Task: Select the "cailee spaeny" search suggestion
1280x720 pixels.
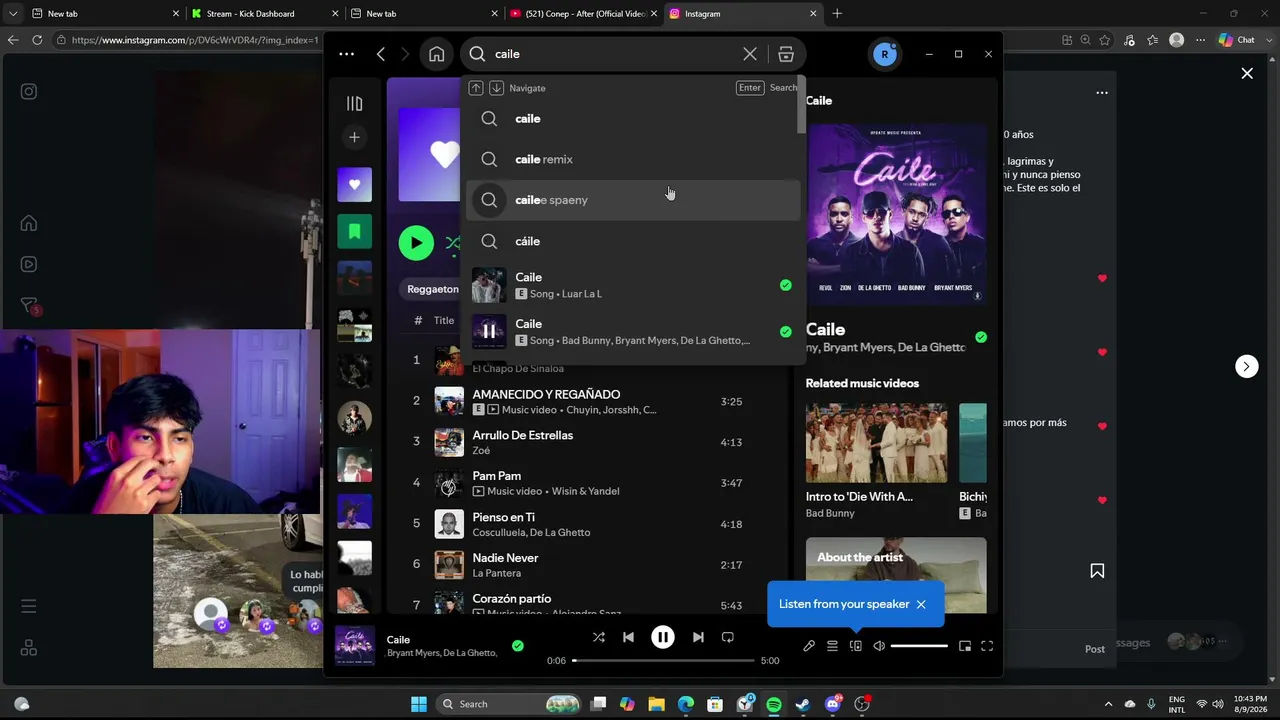Action: pos(632,200)
